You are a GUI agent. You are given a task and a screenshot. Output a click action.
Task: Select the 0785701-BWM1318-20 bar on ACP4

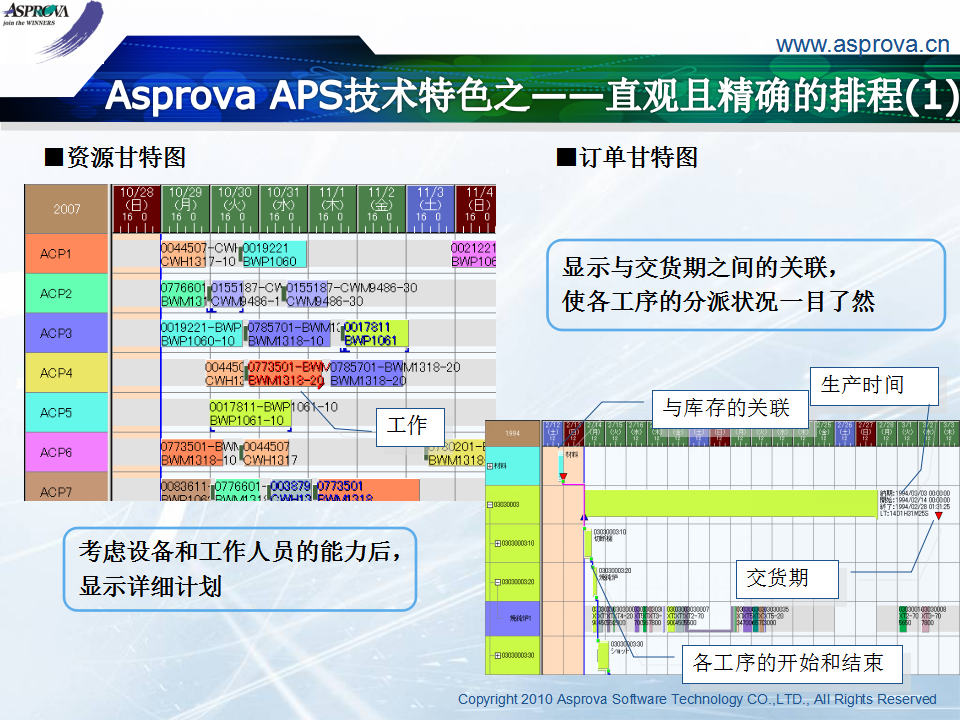pos(367,374)
